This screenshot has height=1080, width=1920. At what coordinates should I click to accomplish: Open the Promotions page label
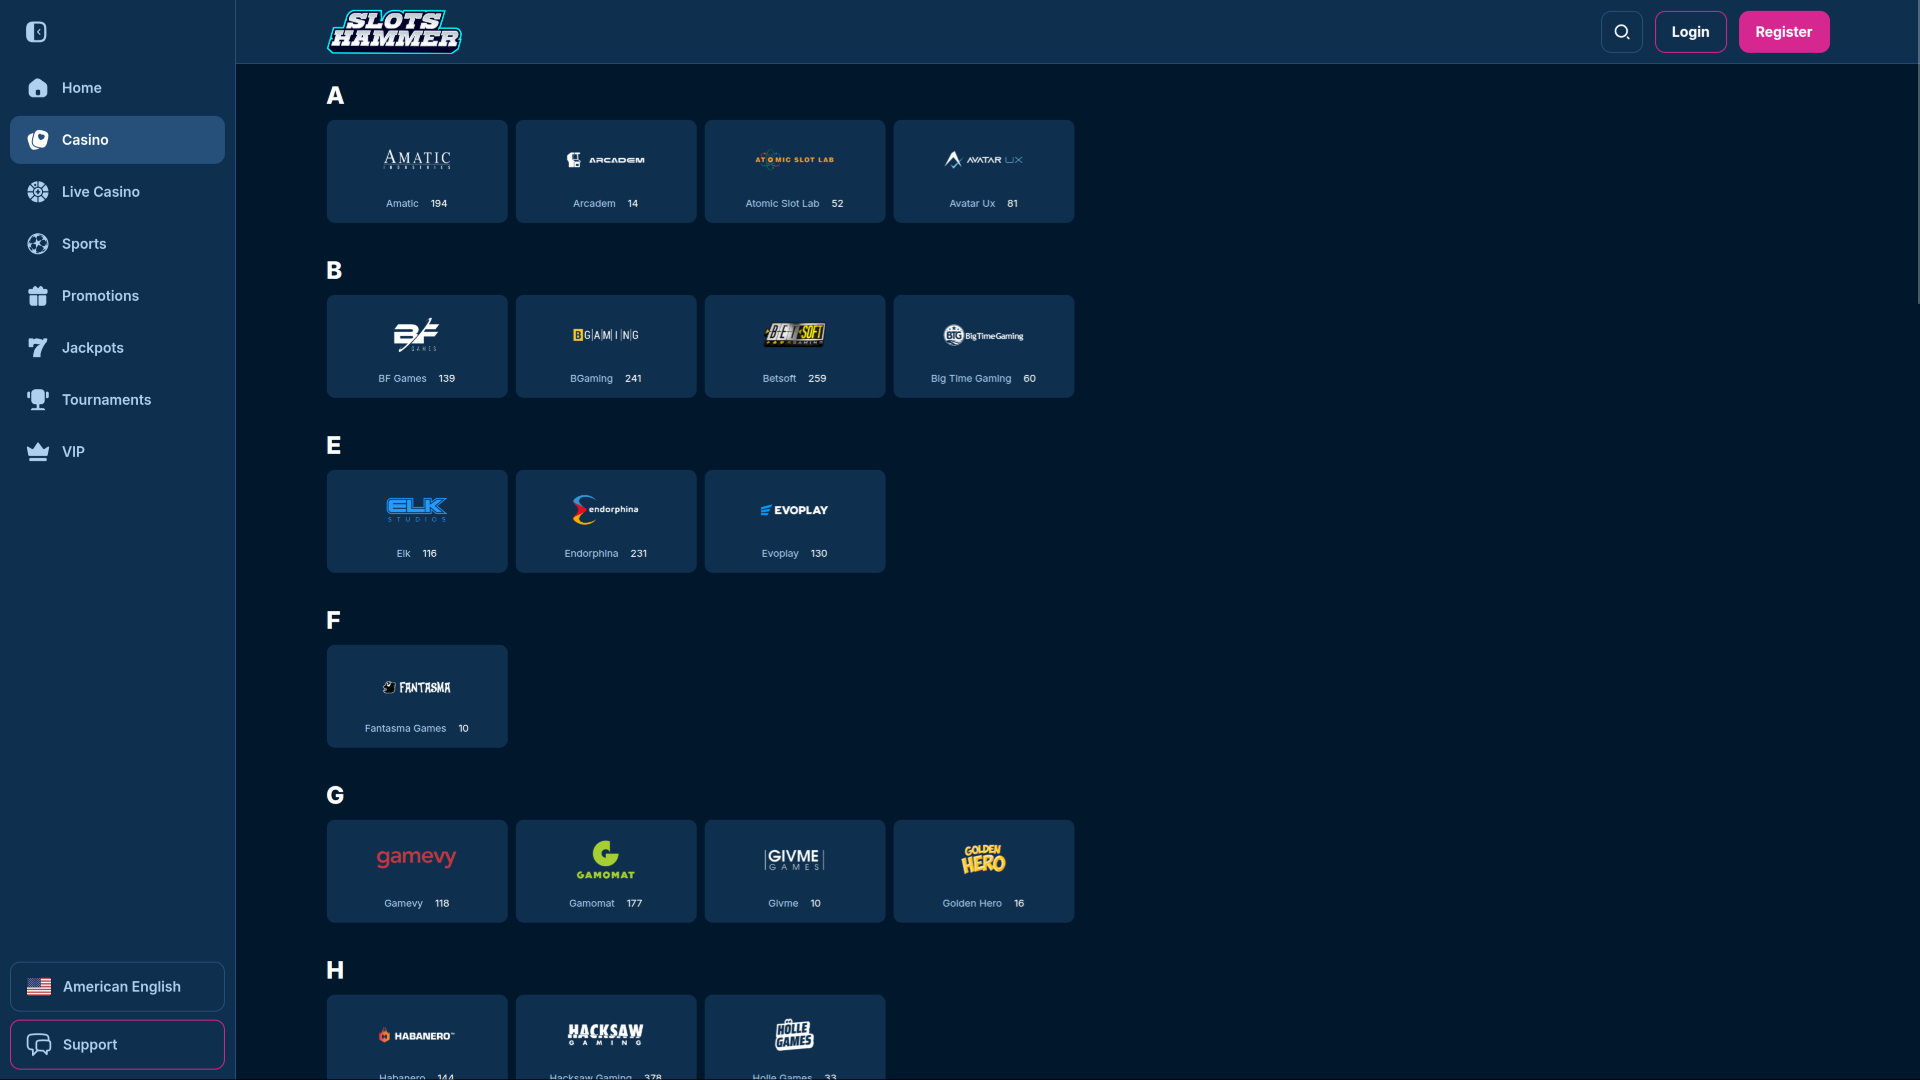tap(100, 296)
